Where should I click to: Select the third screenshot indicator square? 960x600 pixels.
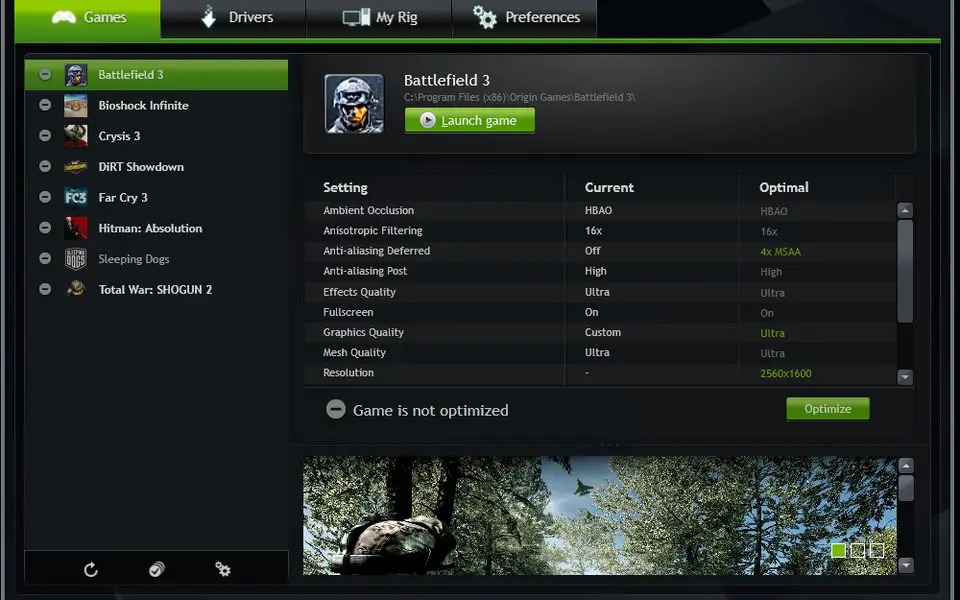coord(877,550)
